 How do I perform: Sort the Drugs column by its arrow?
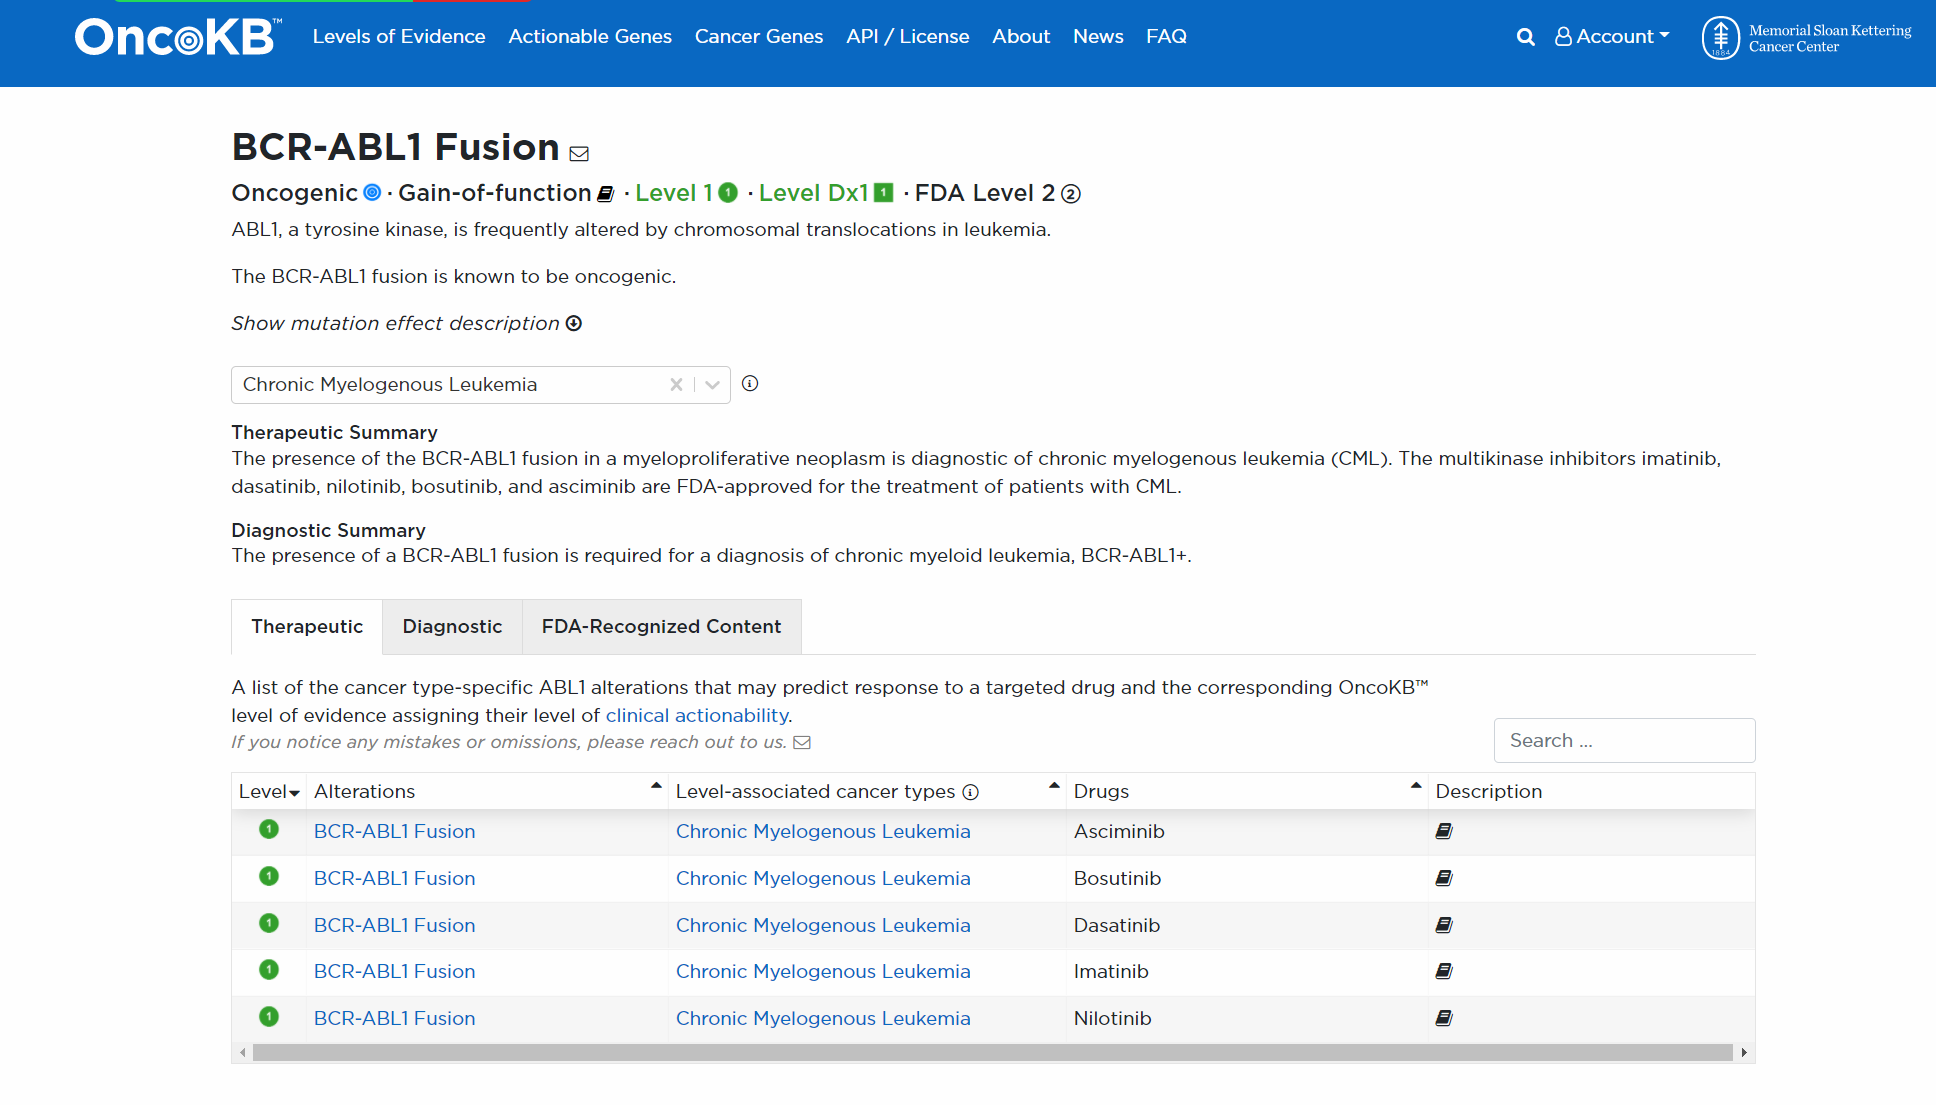pyautogui.click(x=1414, y=785)
